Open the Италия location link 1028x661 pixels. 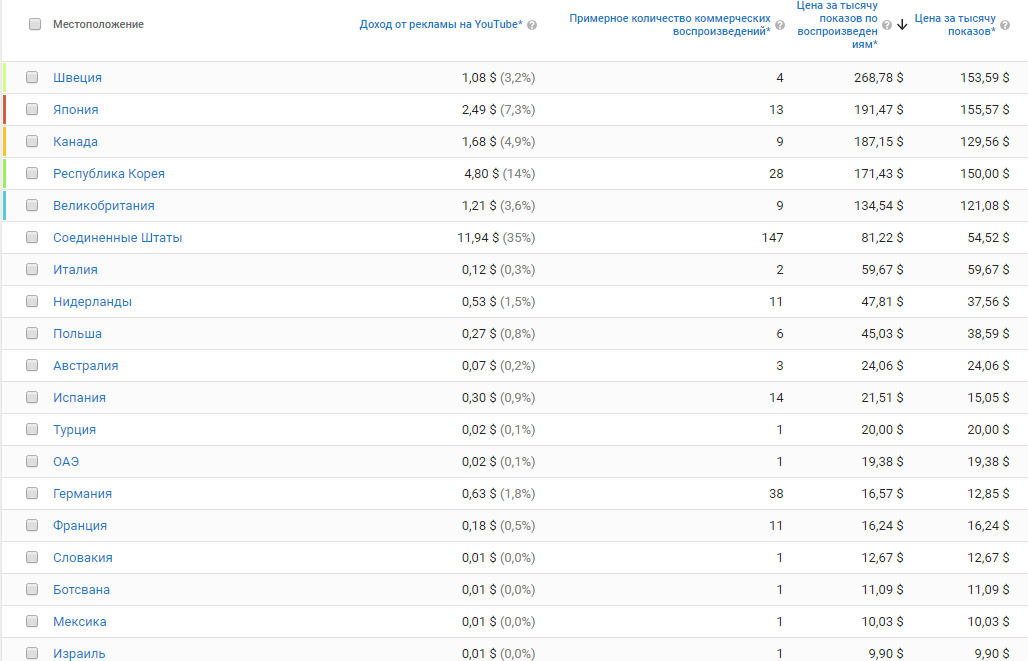[75, 270]
